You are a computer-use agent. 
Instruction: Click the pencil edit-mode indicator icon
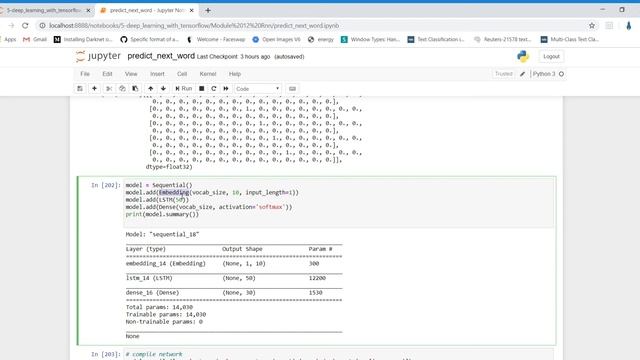tap(522, 74)
